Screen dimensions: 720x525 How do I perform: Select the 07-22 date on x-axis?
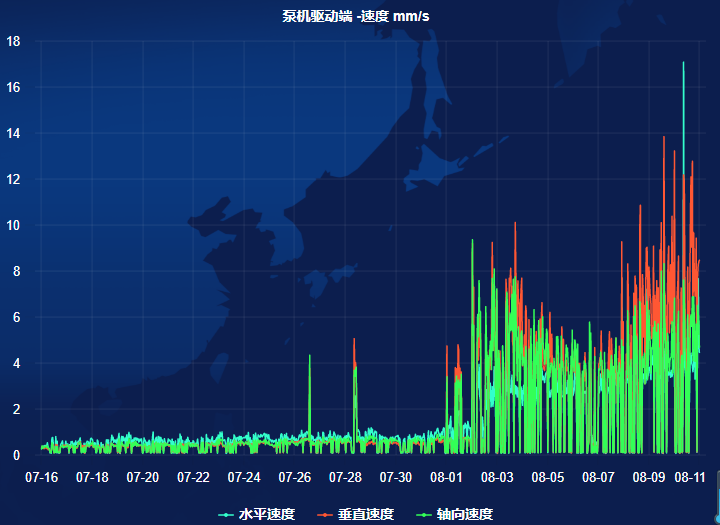[193, 477]
